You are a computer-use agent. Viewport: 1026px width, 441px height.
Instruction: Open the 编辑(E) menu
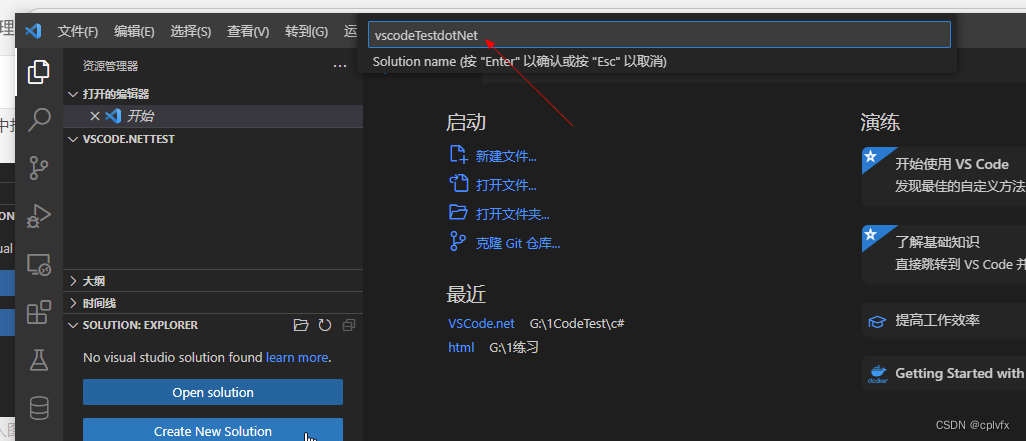134,31
